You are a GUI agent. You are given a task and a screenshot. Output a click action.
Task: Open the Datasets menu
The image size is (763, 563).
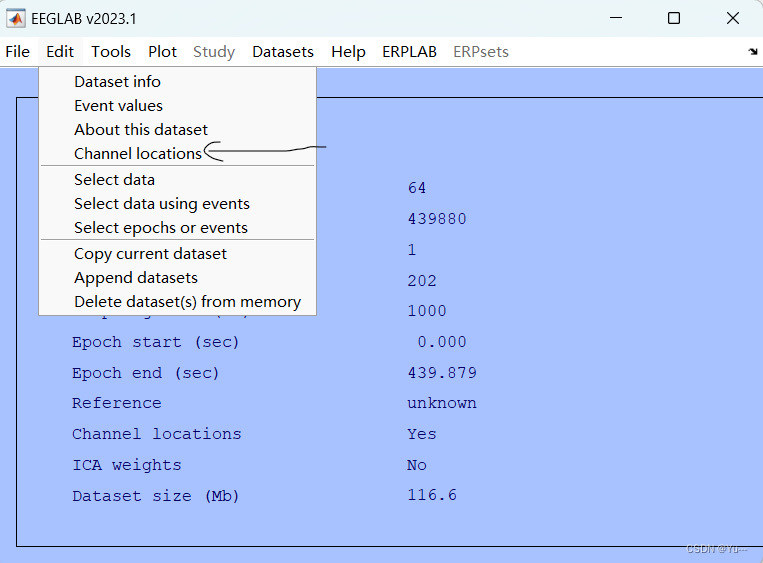283,52
